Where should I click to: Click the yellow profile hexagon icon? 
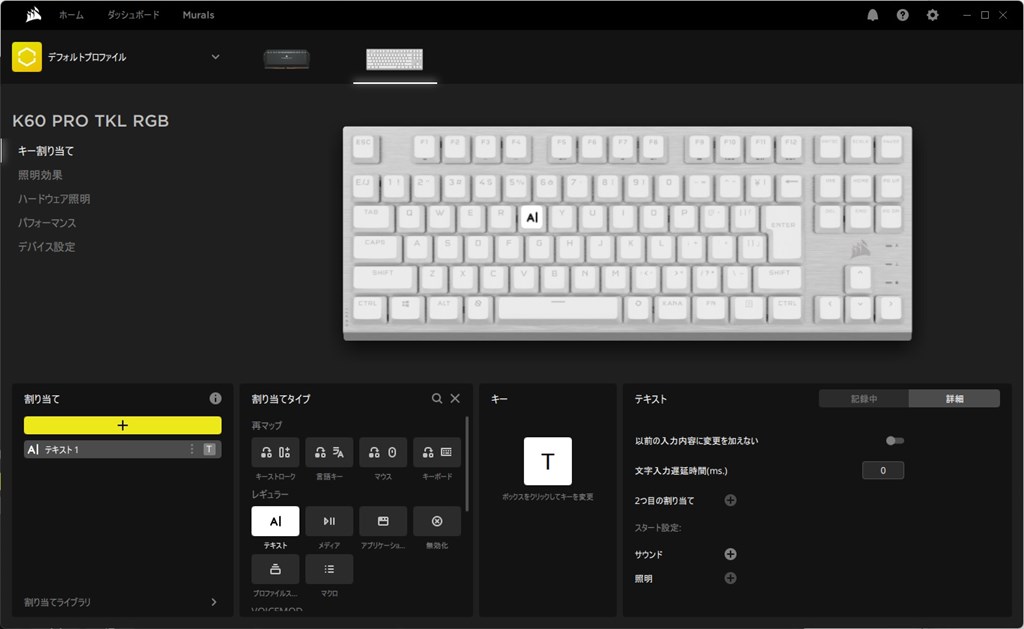tap(27, 57)
